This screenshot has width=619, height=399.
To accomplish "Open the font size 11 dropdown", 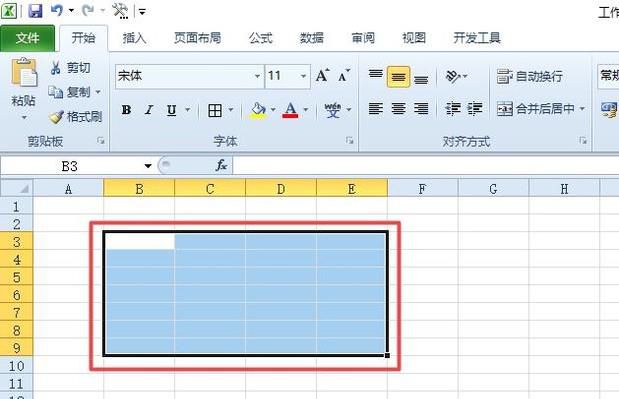I will click(x=304, y=76).
